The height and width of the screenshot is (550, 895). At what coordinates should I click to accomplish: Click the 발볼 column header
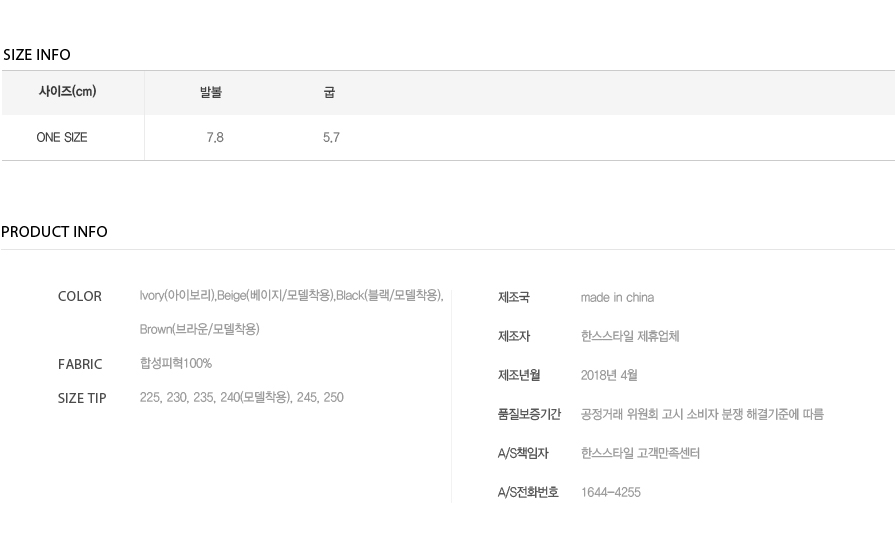[211, 92]
